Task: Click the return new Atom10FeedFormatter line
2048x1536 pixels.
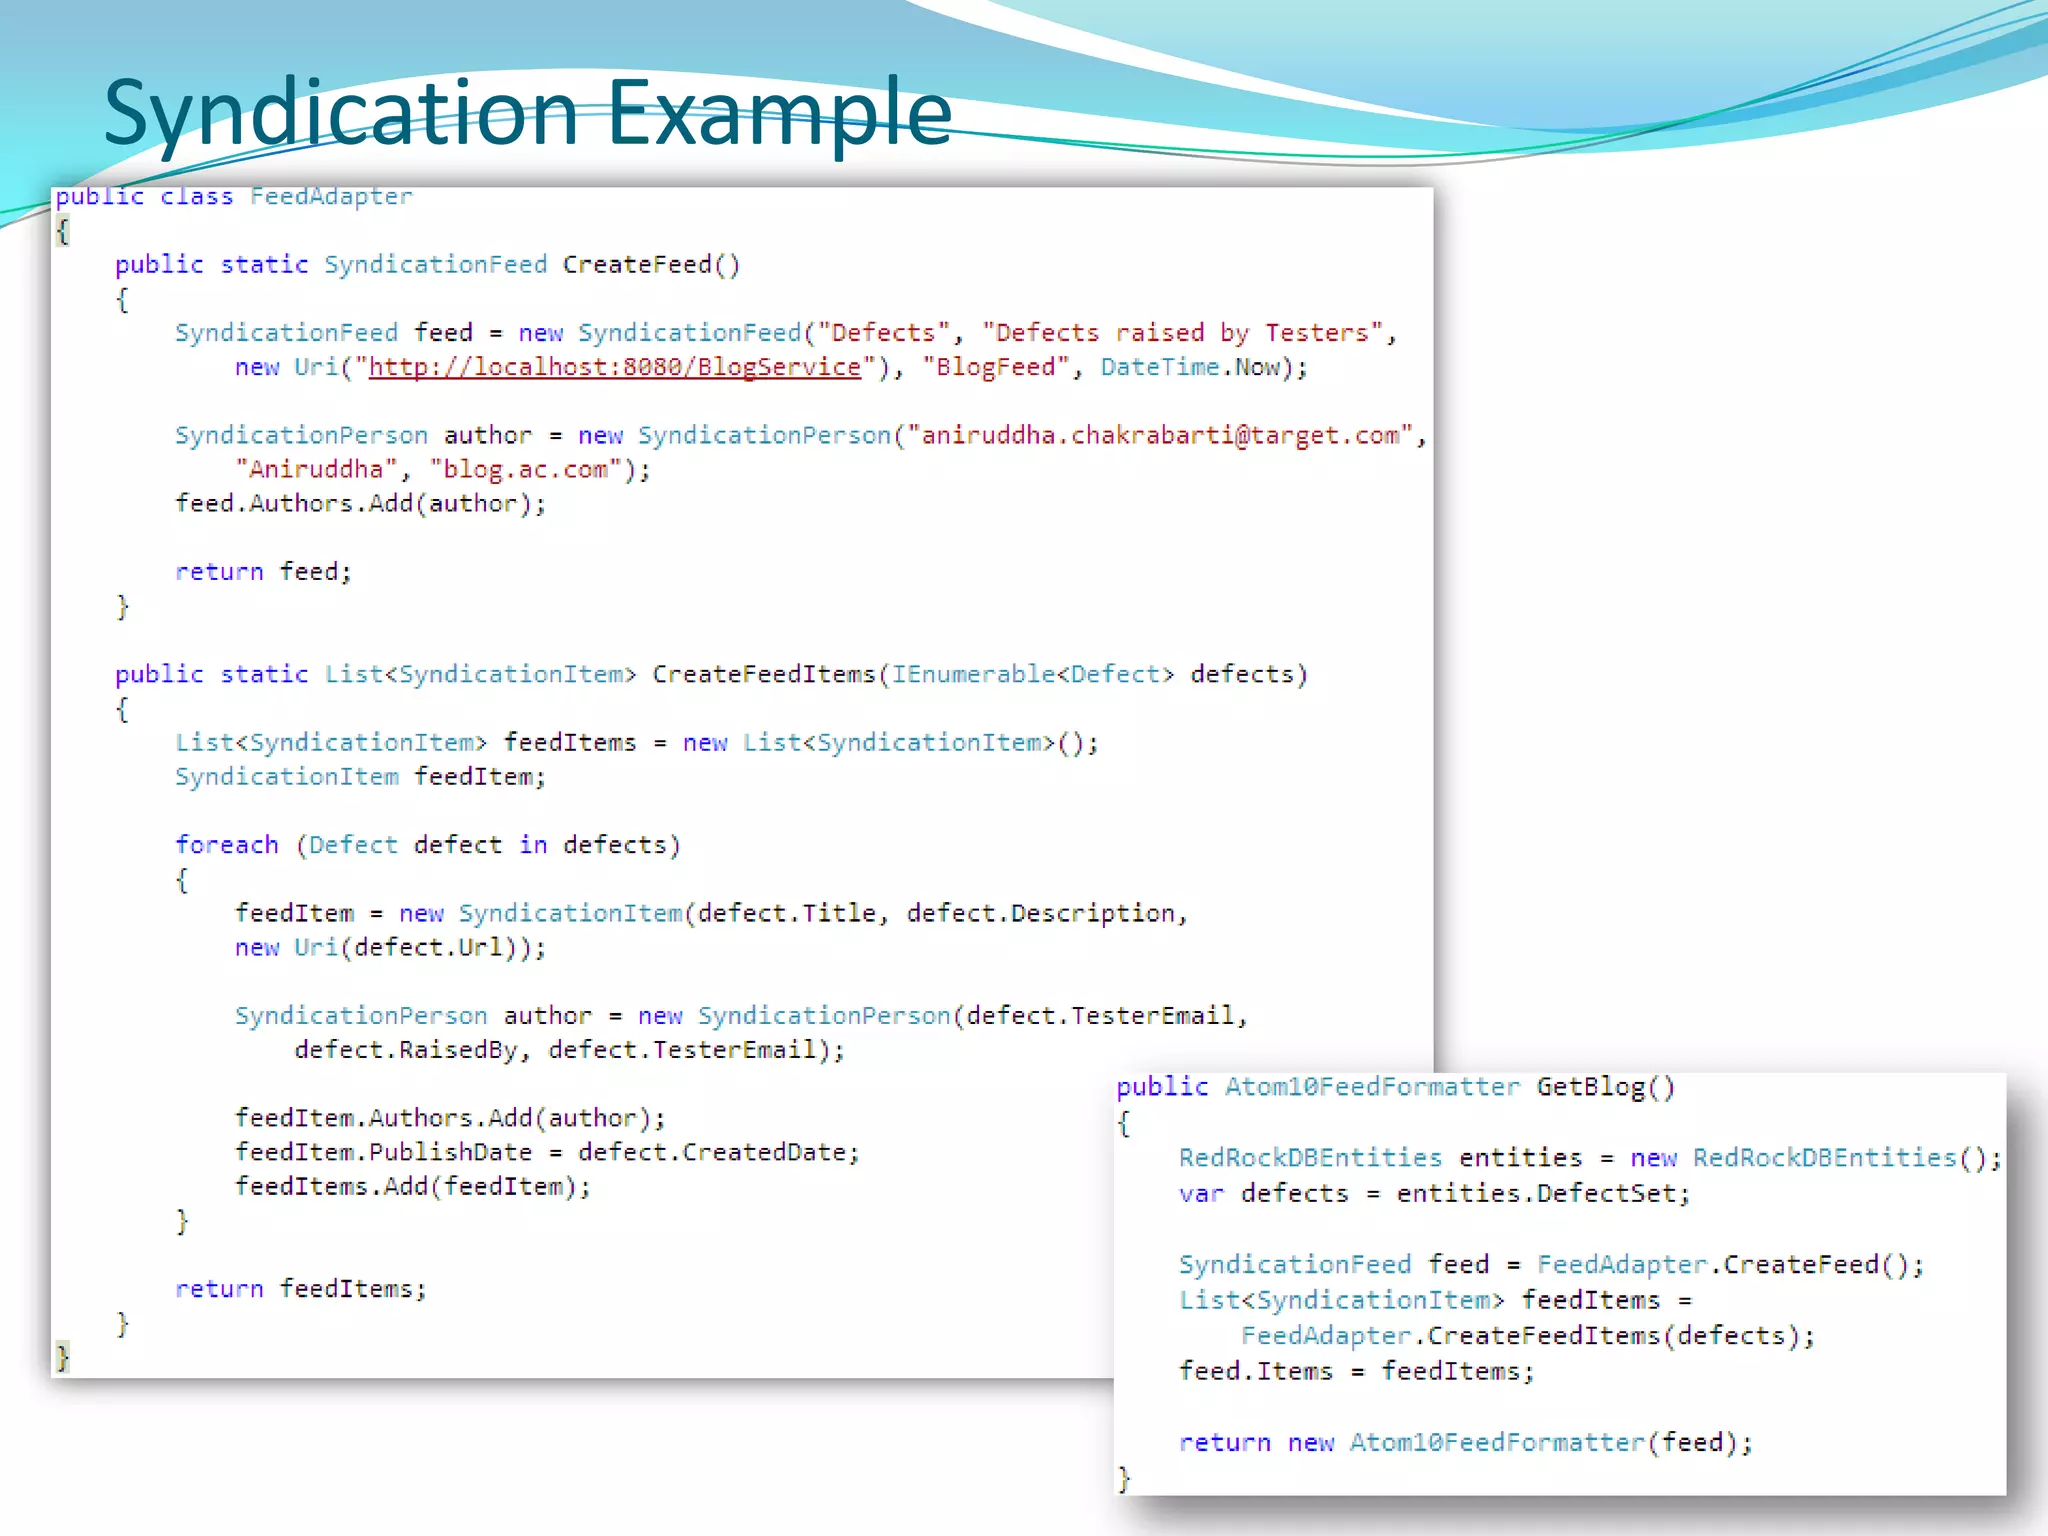Action: (1465, 1443)
